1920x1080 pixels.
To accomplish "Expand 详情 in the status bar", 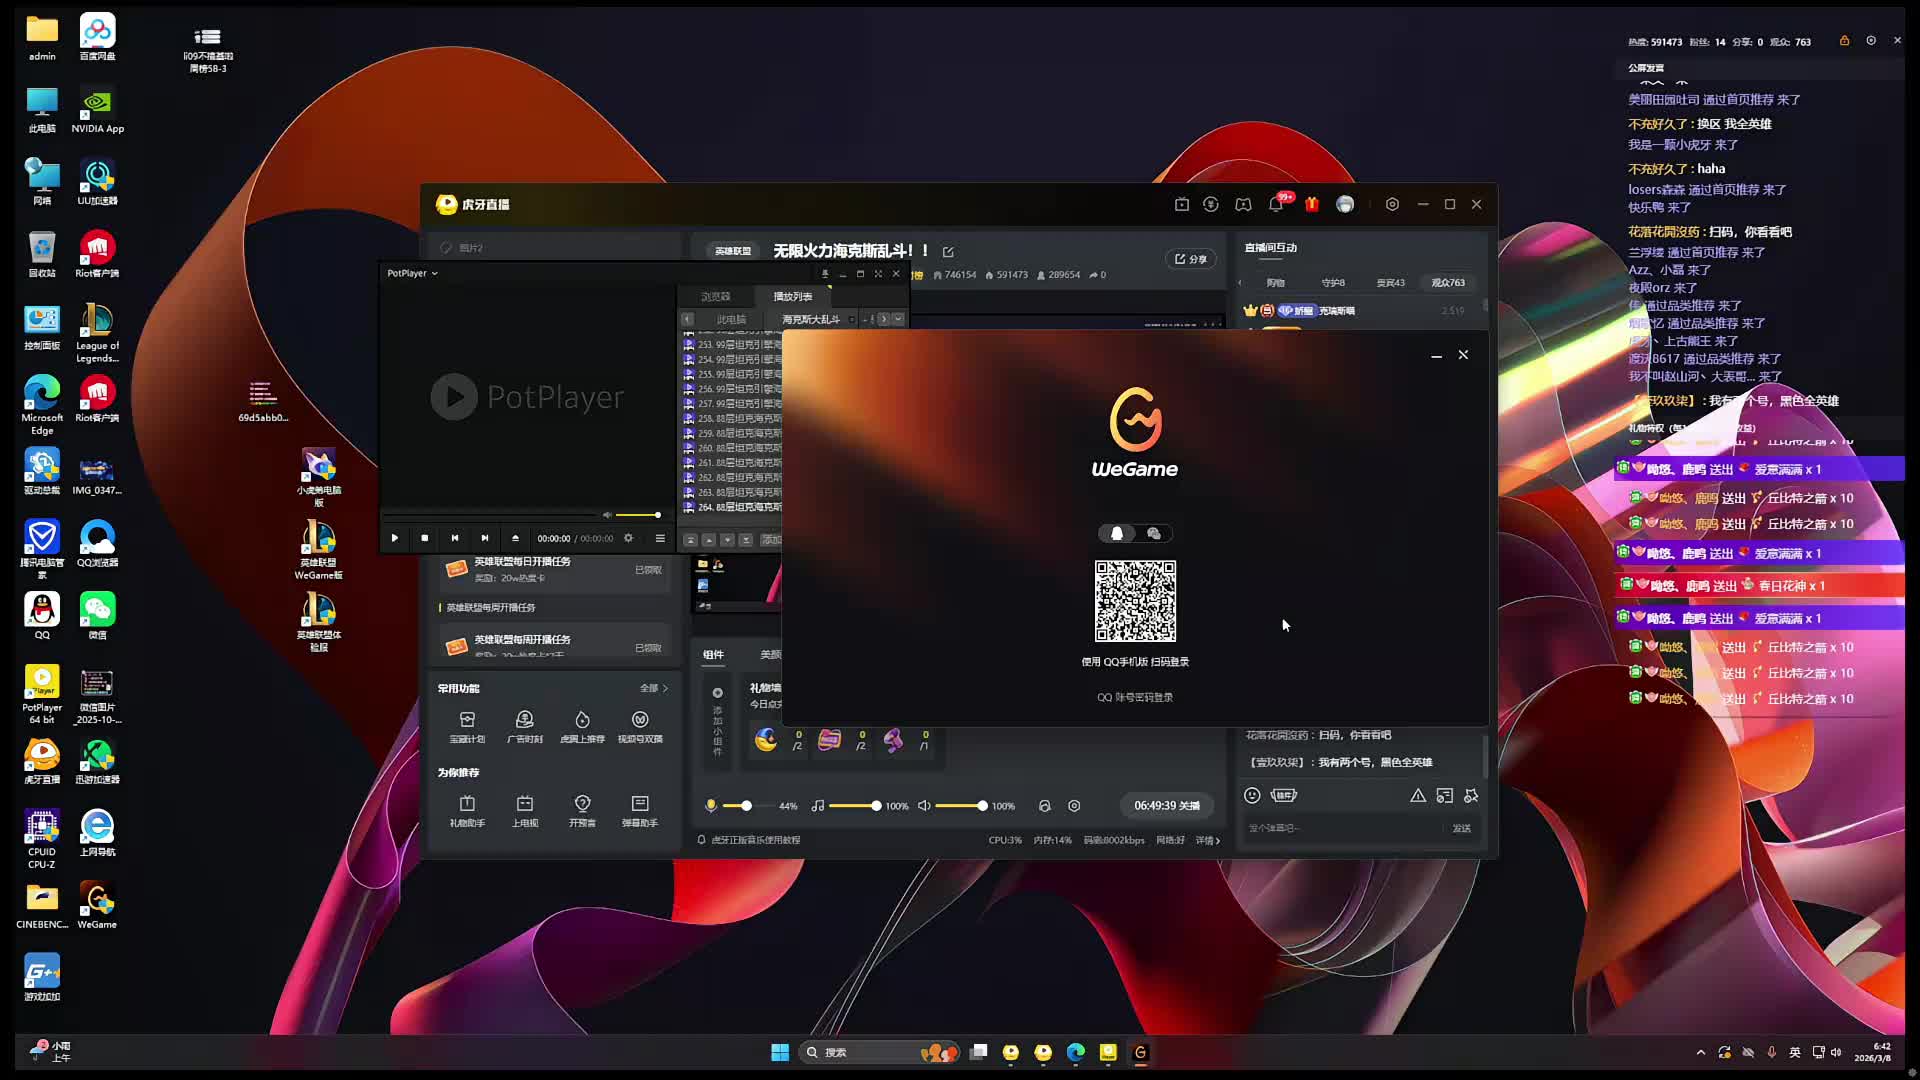I will click(x=1207, y=840).
